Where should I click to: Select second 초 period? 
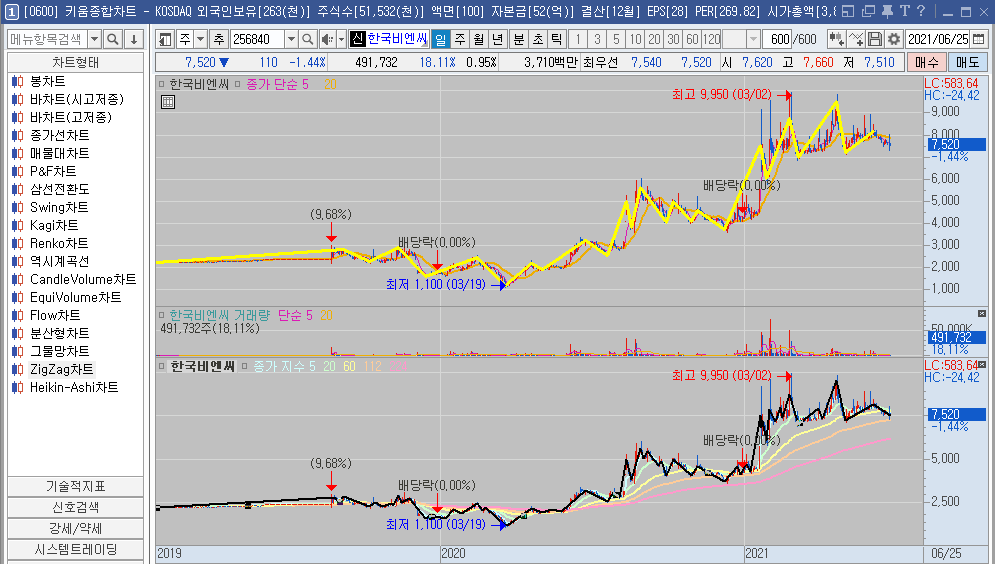(x=537, y=39)
